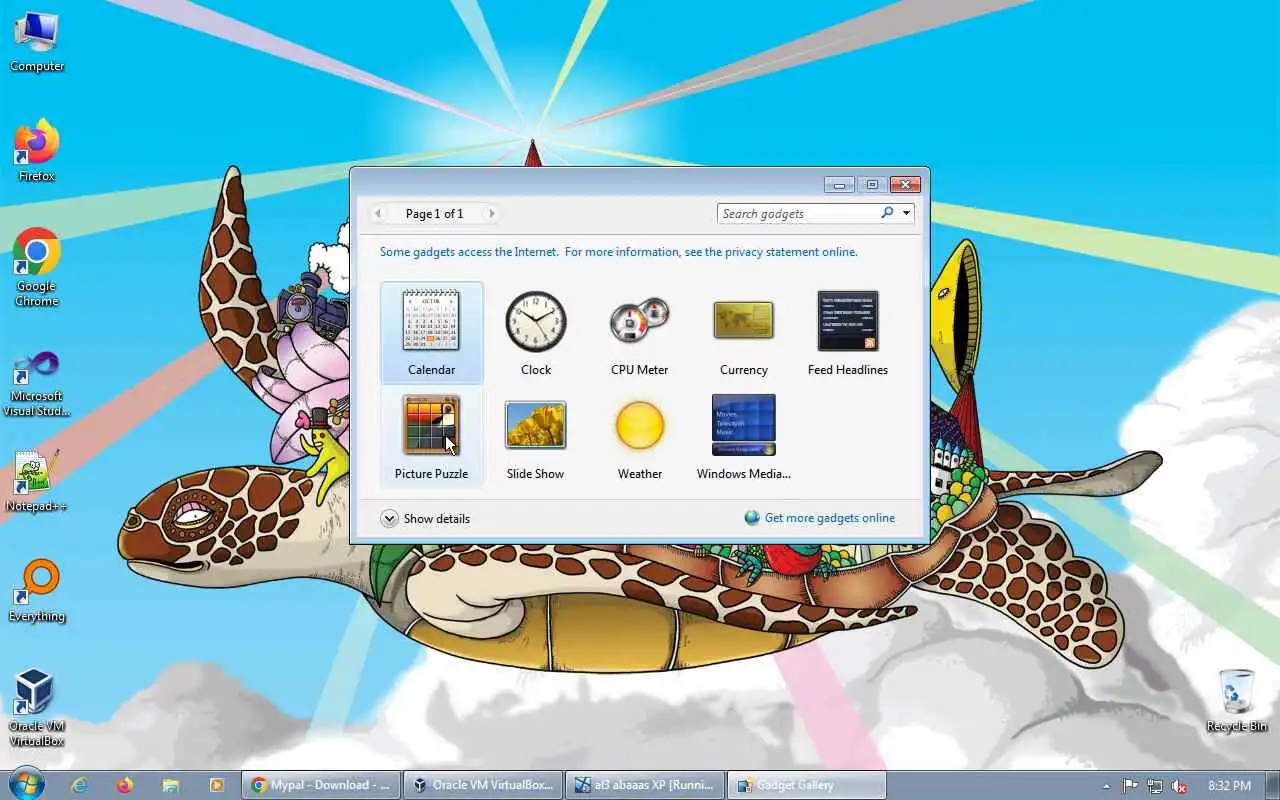Open network tray icon
Image resolution: width=1280 pixels, height=800 pixels.
[x=1155, y=786]
